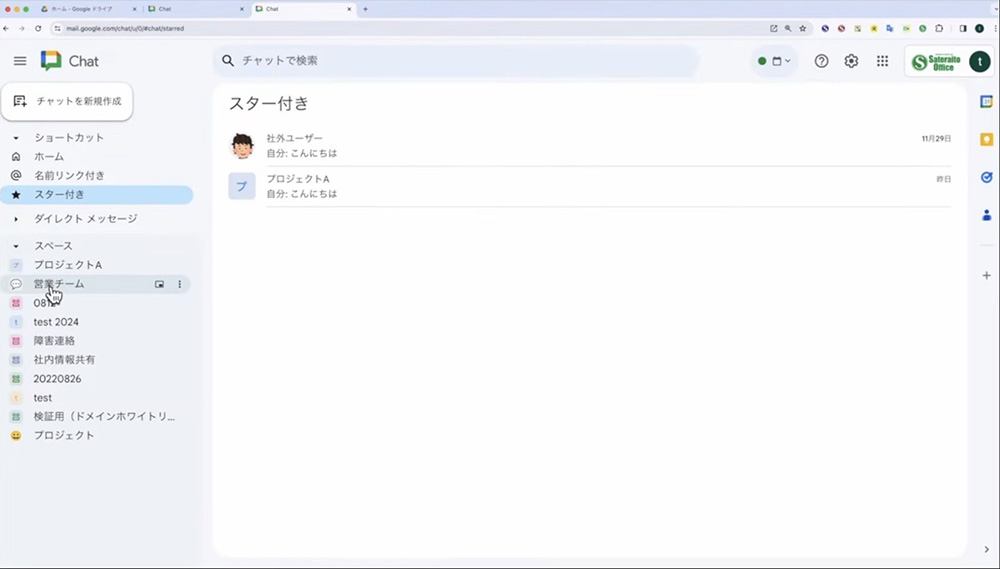Click チャットを新規作成 button
The image size is (1000, 569).
coord(67,101)
